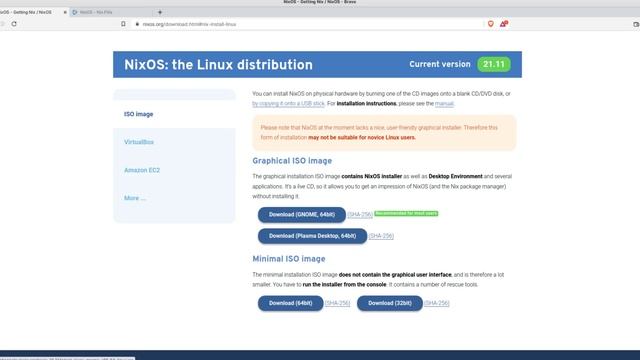This screenshot has width=640, height=360.
Task: Click the 'Minimal ISO image' heading
Action: pyautogui.click(x=289, y=259)
